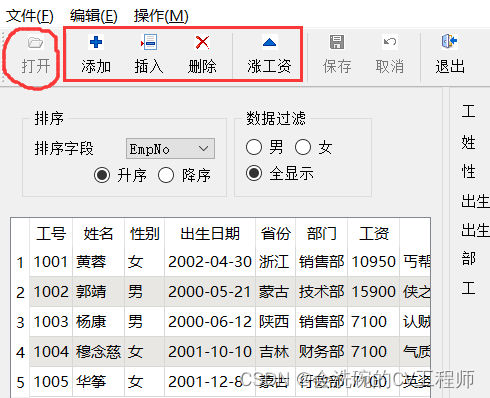Select the 全显示 radio button
The height and width of the screenshot is (398, 490).
click(254, 173)
